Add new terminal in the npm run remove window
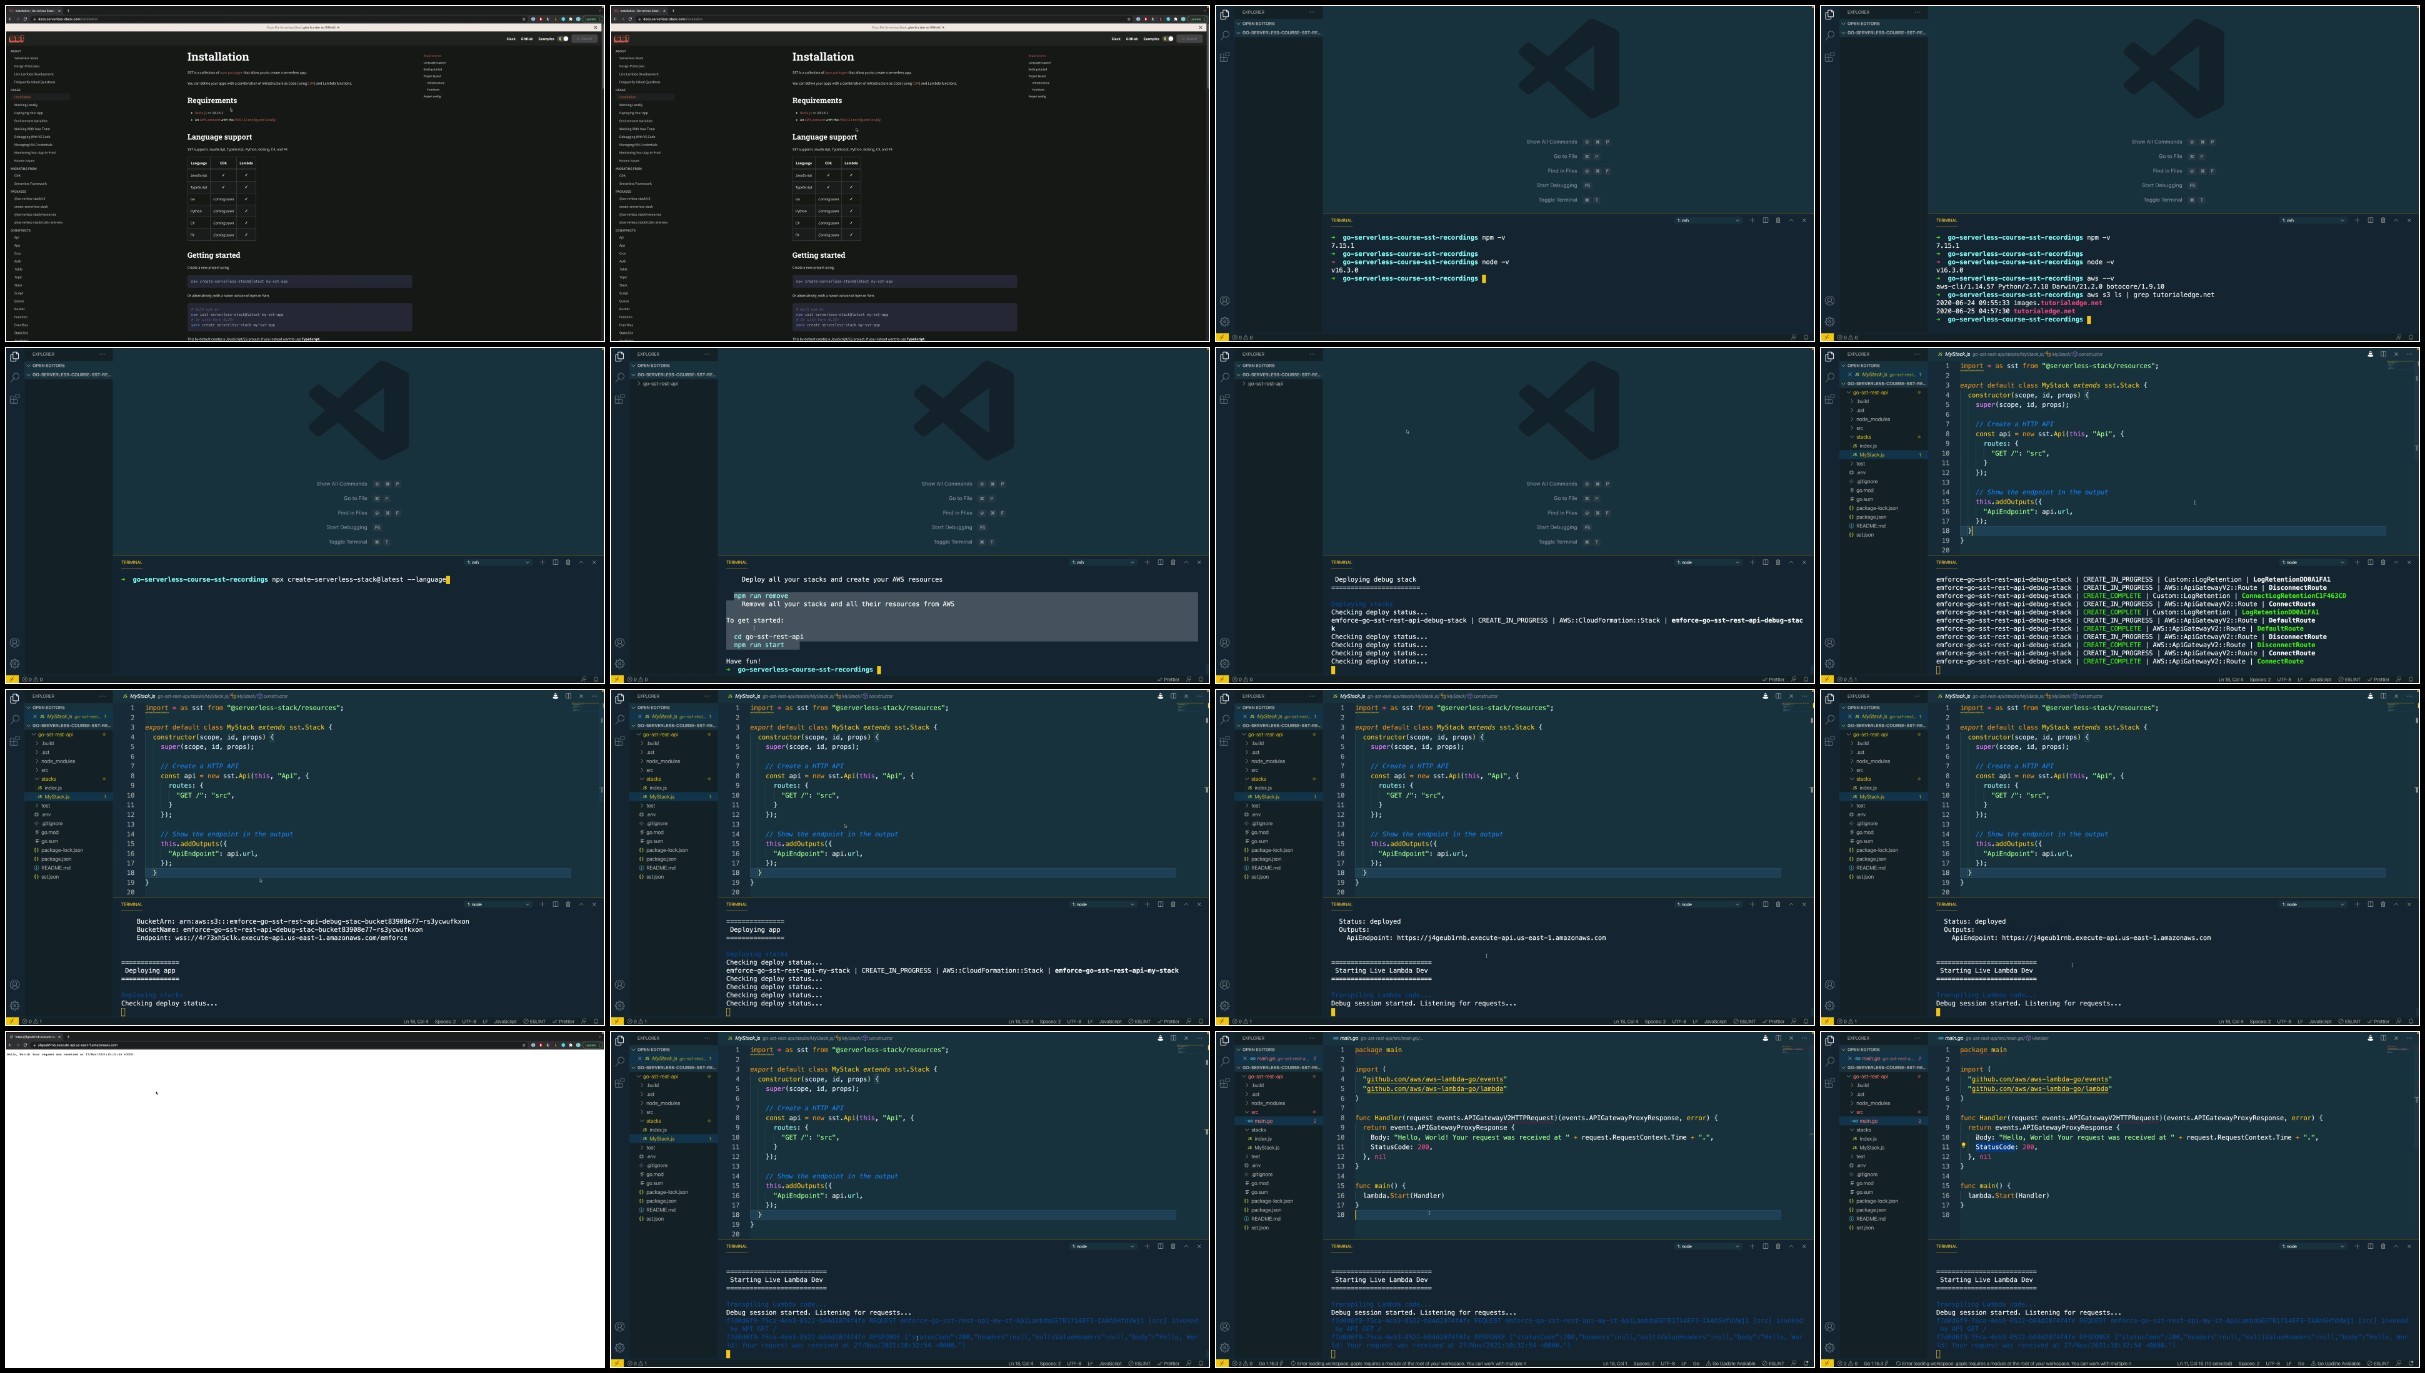The width and height of the screenshot is (2425, 1373). 1147,562
